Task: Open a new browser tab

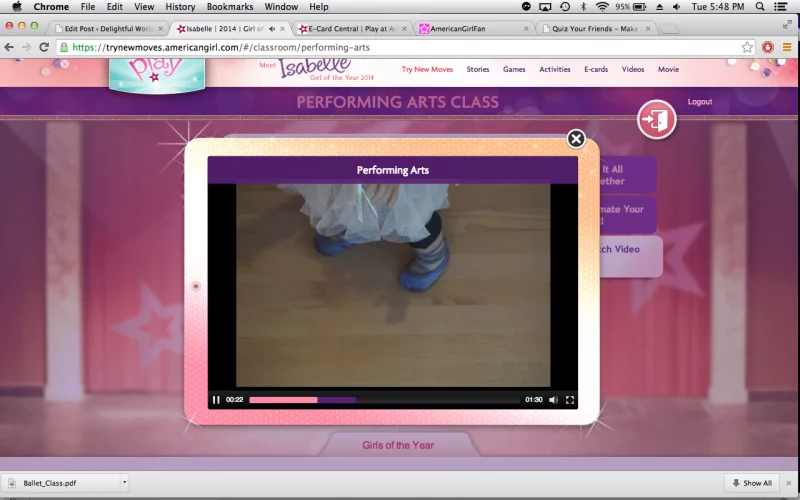Action: tap(669, 29)
